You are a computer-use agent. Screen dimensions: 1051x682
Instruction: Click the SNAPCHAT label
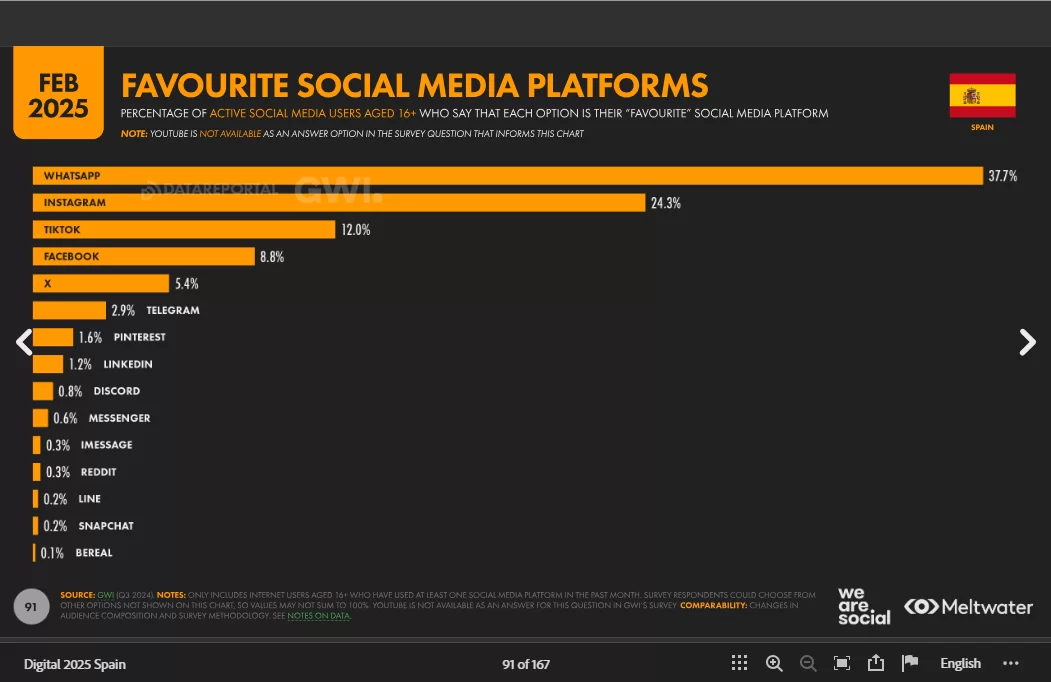[106, 526]
